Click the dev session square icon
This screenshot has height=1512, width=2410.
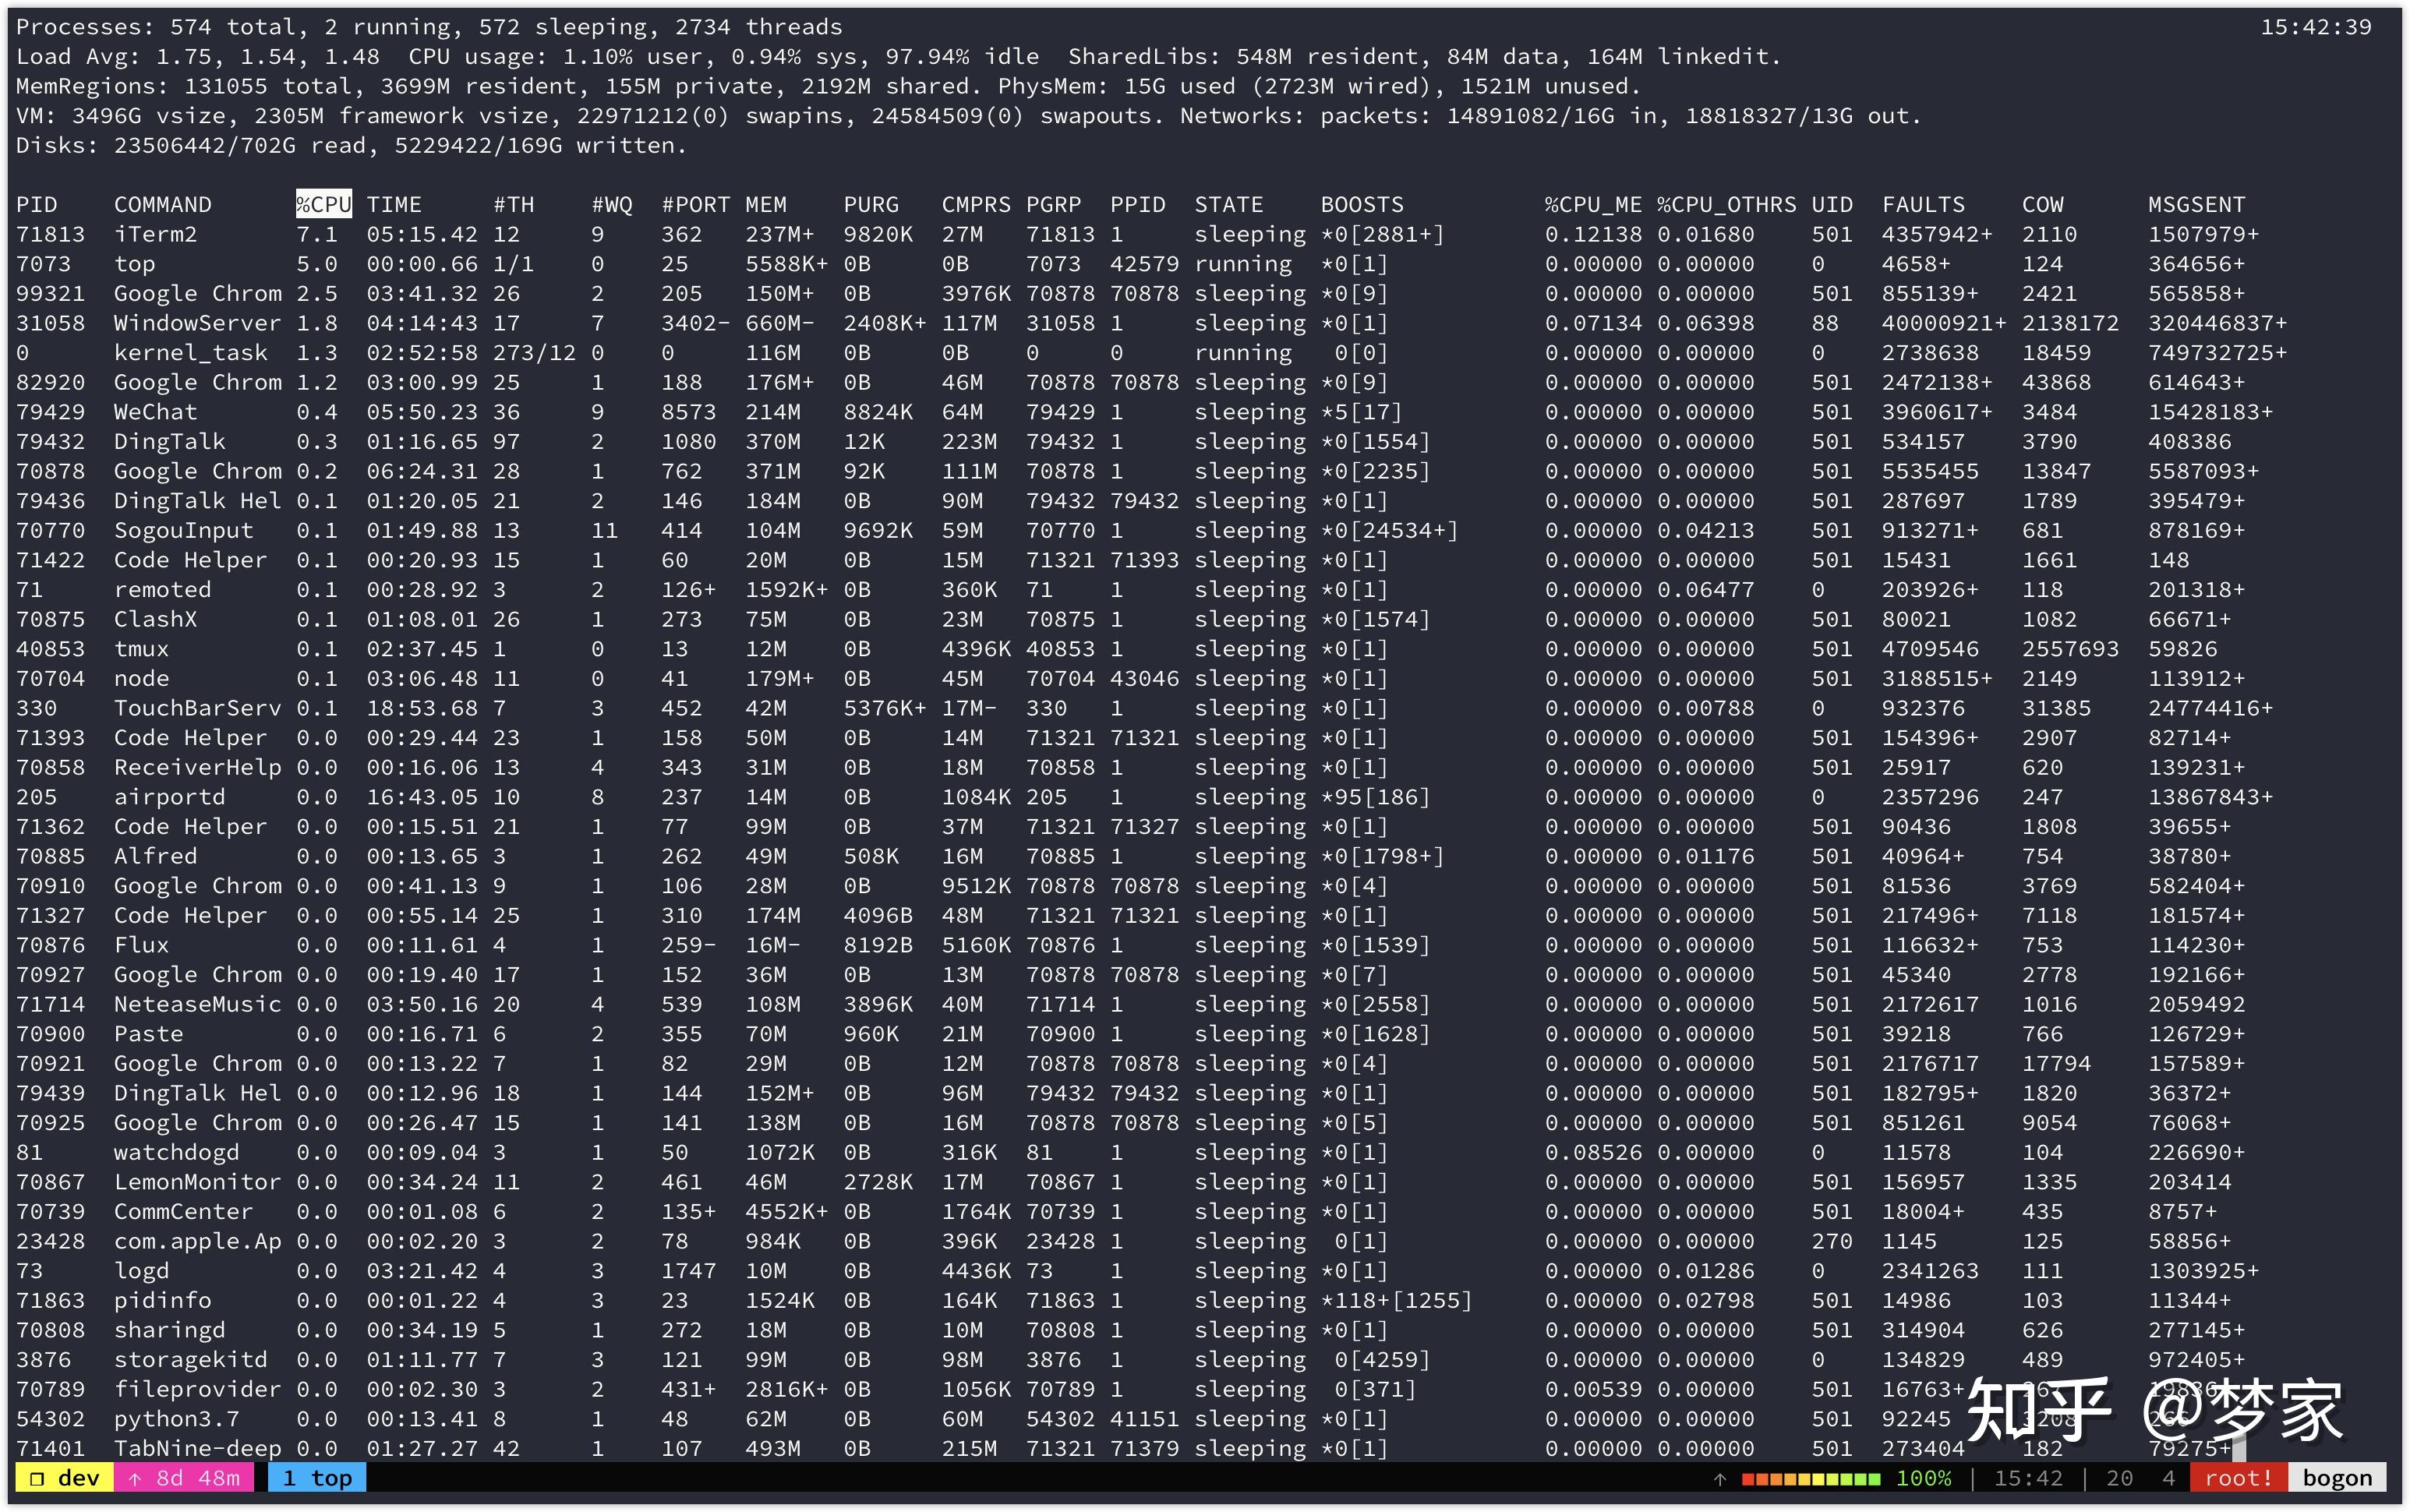click(x=36, y=1478)
